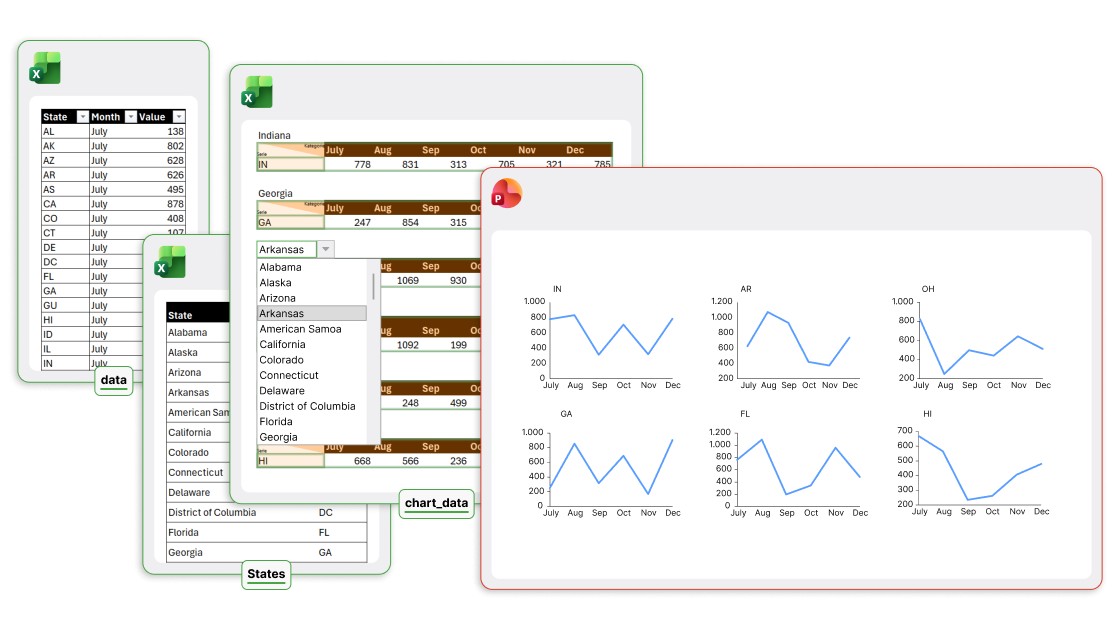
Task: Open the Month column filter arrow
Action: pyautogui.click(x=129, y=117)
